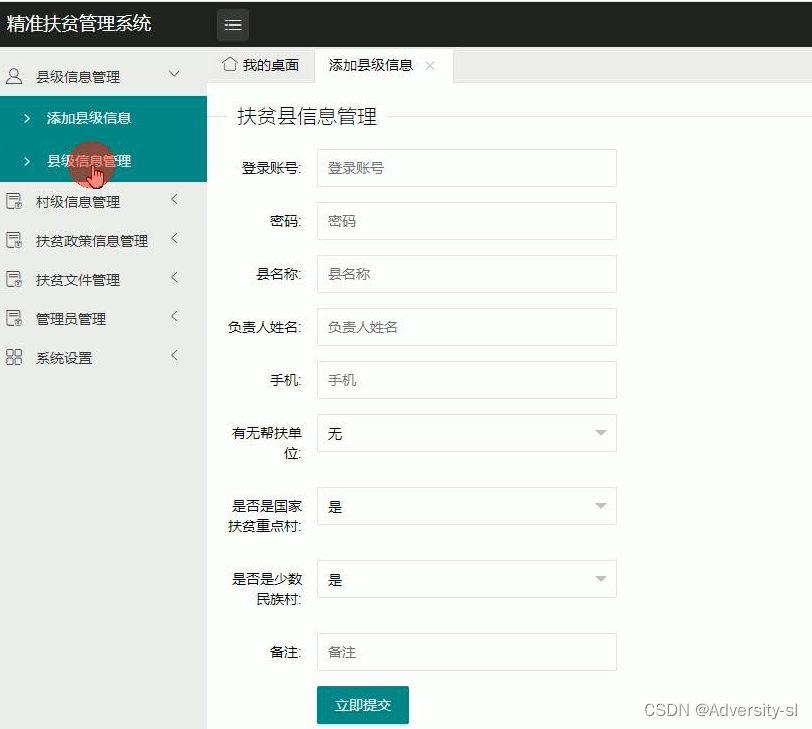Click the 扶贫文件管理 document icon
812x729 pixels.
[13, 278]
